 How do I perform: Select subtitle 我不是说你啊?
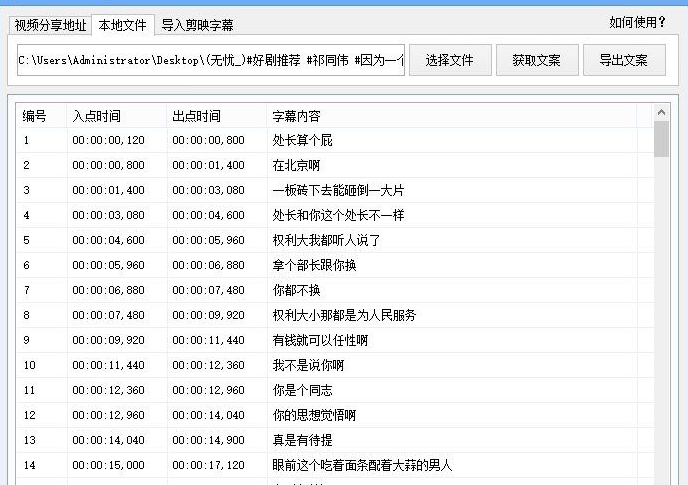pyautogui.click(x=308, y=366)
